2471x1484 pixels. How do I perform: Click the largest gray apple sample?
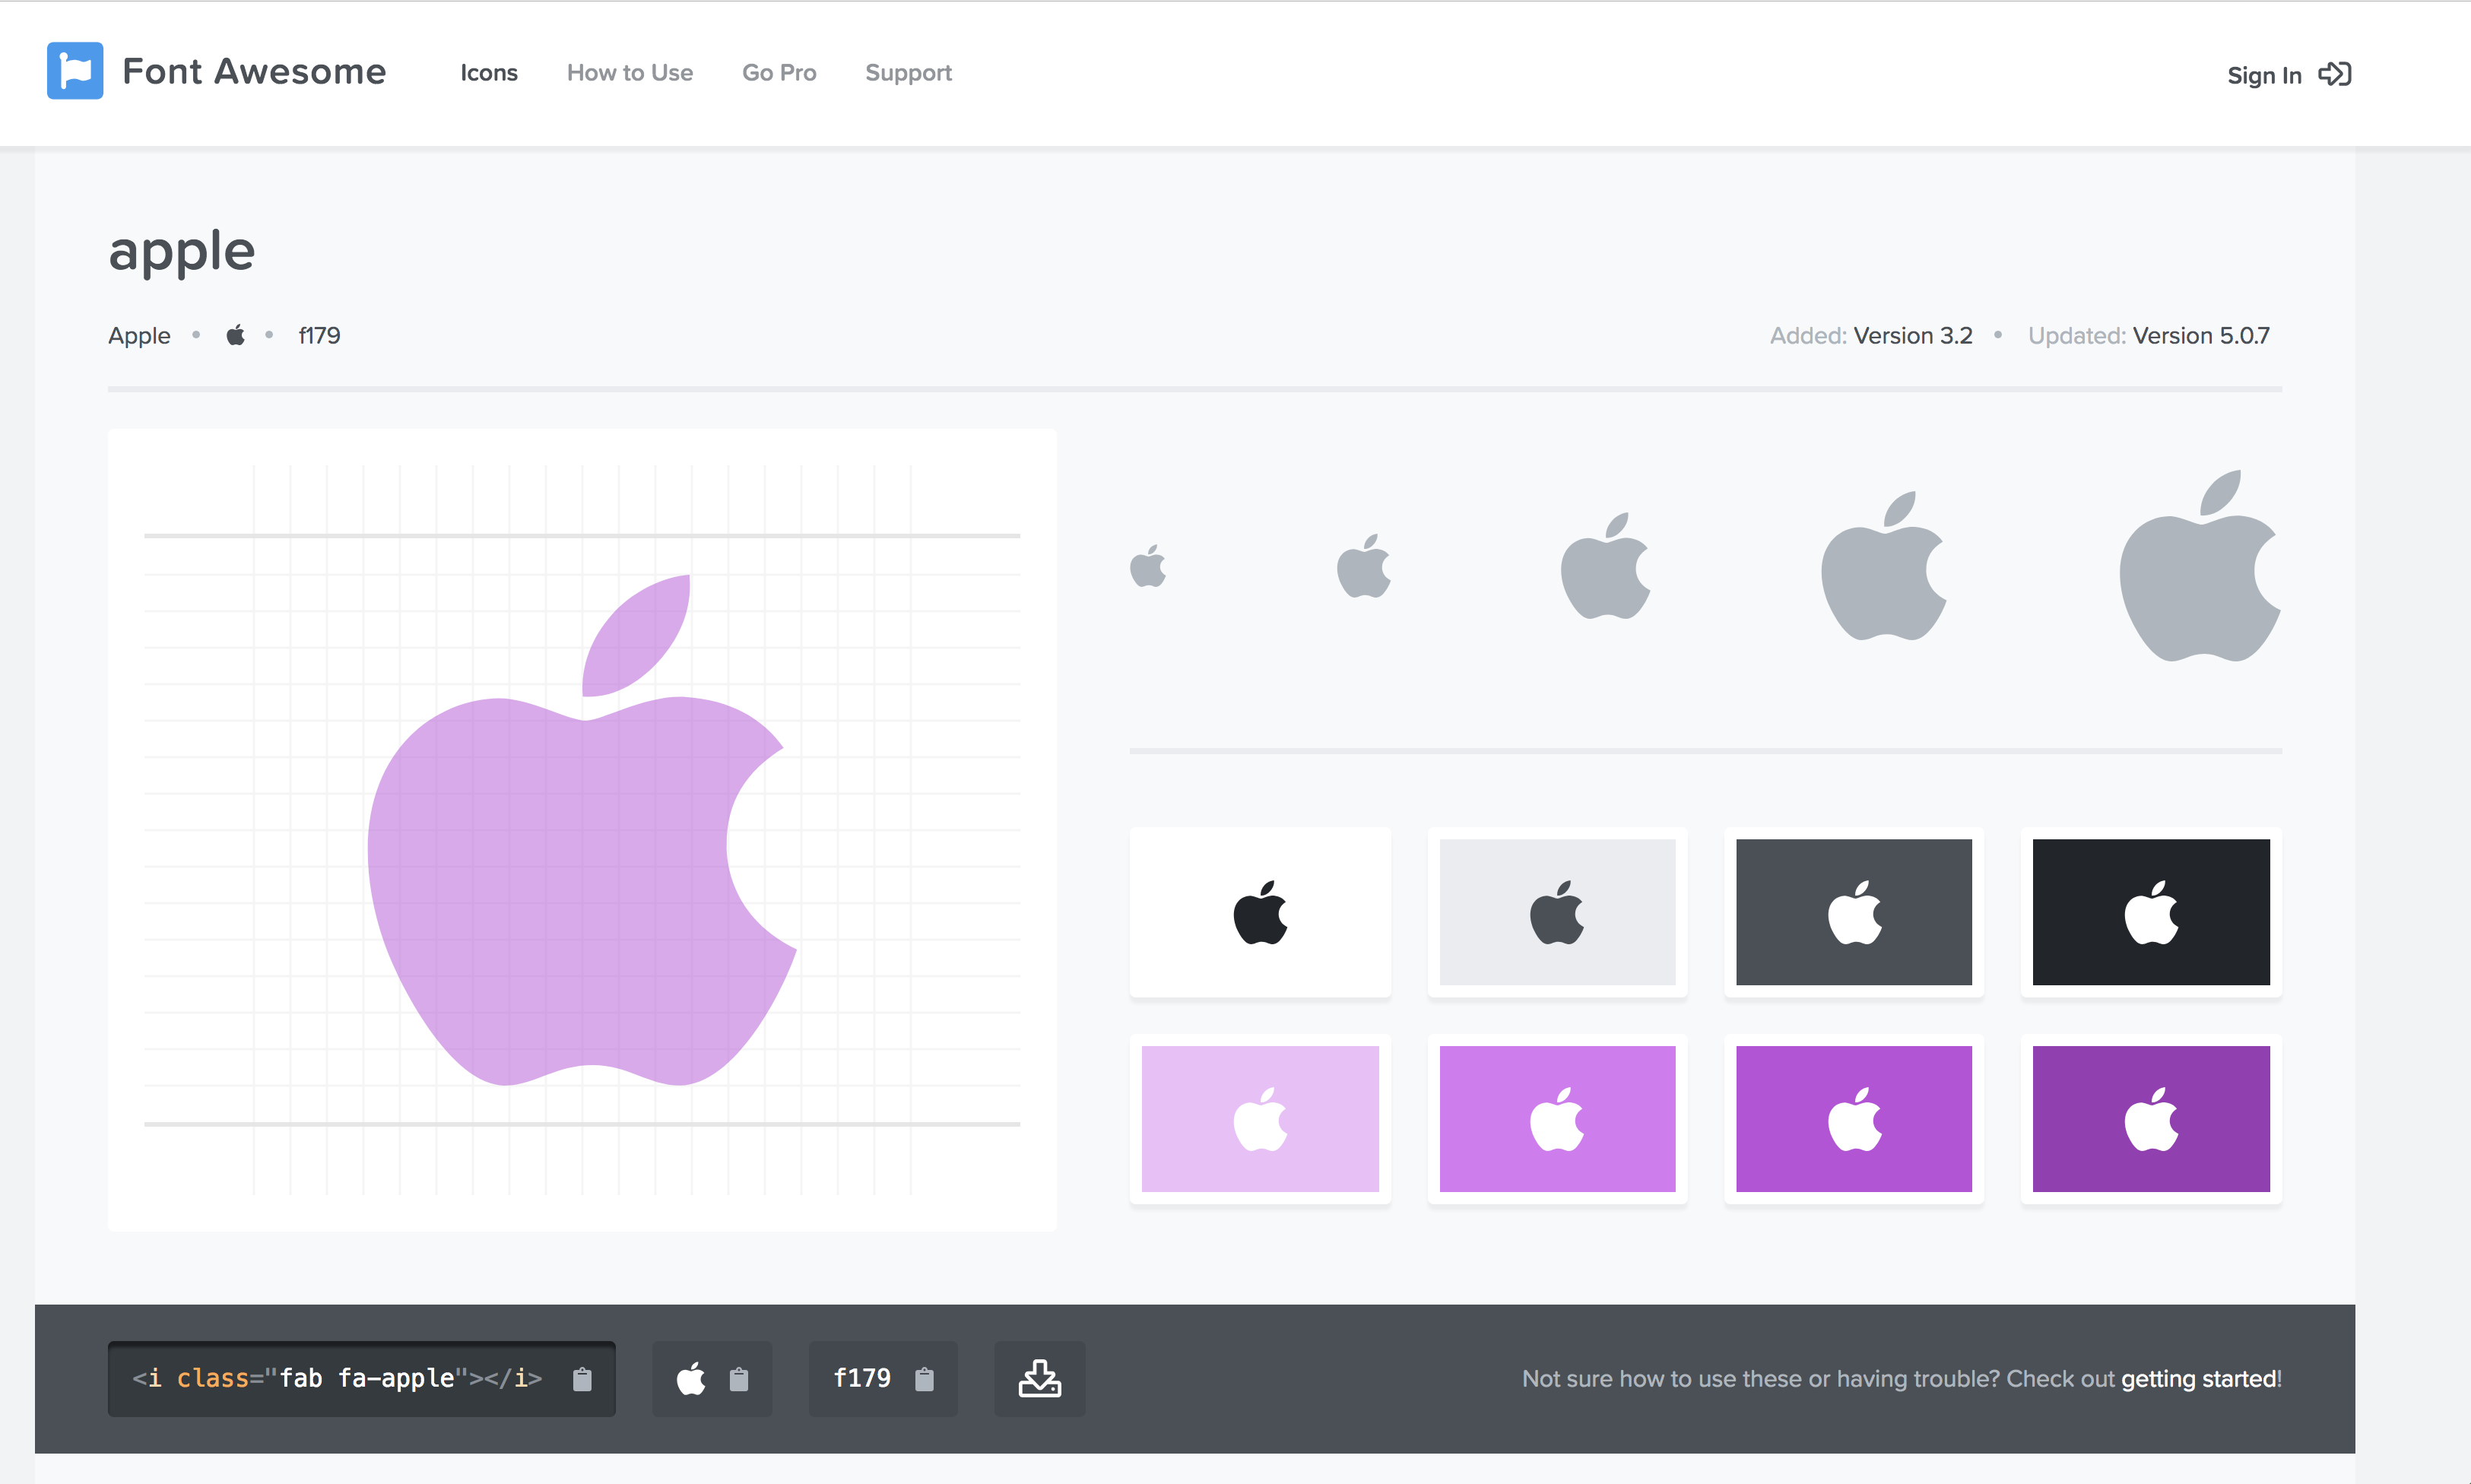2199,566
